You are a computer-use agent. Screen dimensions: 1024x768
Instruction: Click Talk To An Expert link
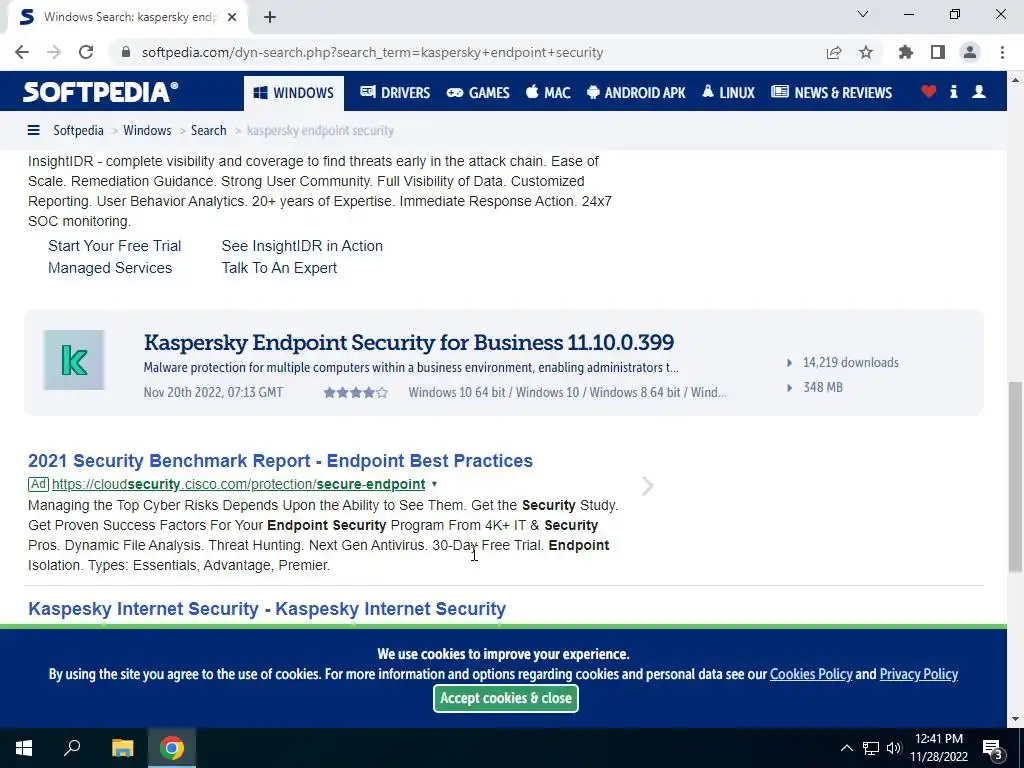coord(279,268)
